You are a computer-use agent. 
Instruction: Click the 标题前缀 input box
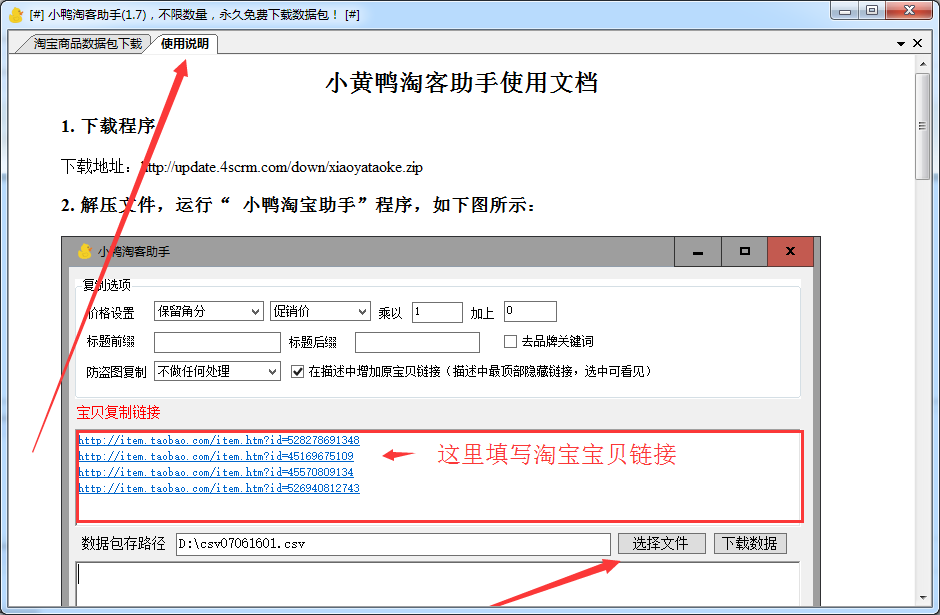click(217, 342)
